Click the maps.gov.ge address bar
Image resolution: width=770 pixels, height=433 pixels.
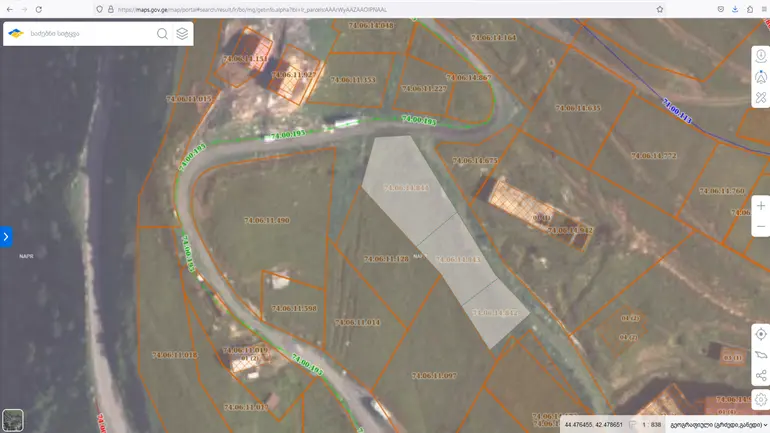[378, 9]
